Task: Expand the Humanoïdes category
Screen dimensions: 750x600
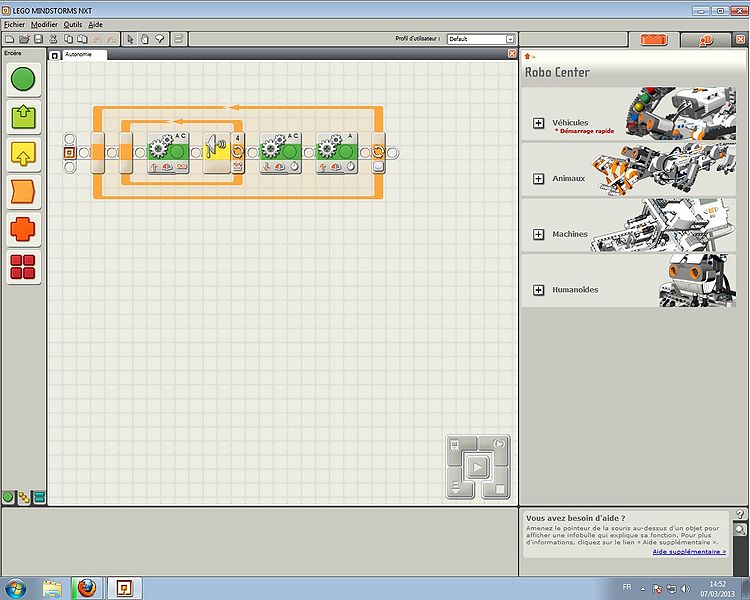Action: tap(539, 290)
